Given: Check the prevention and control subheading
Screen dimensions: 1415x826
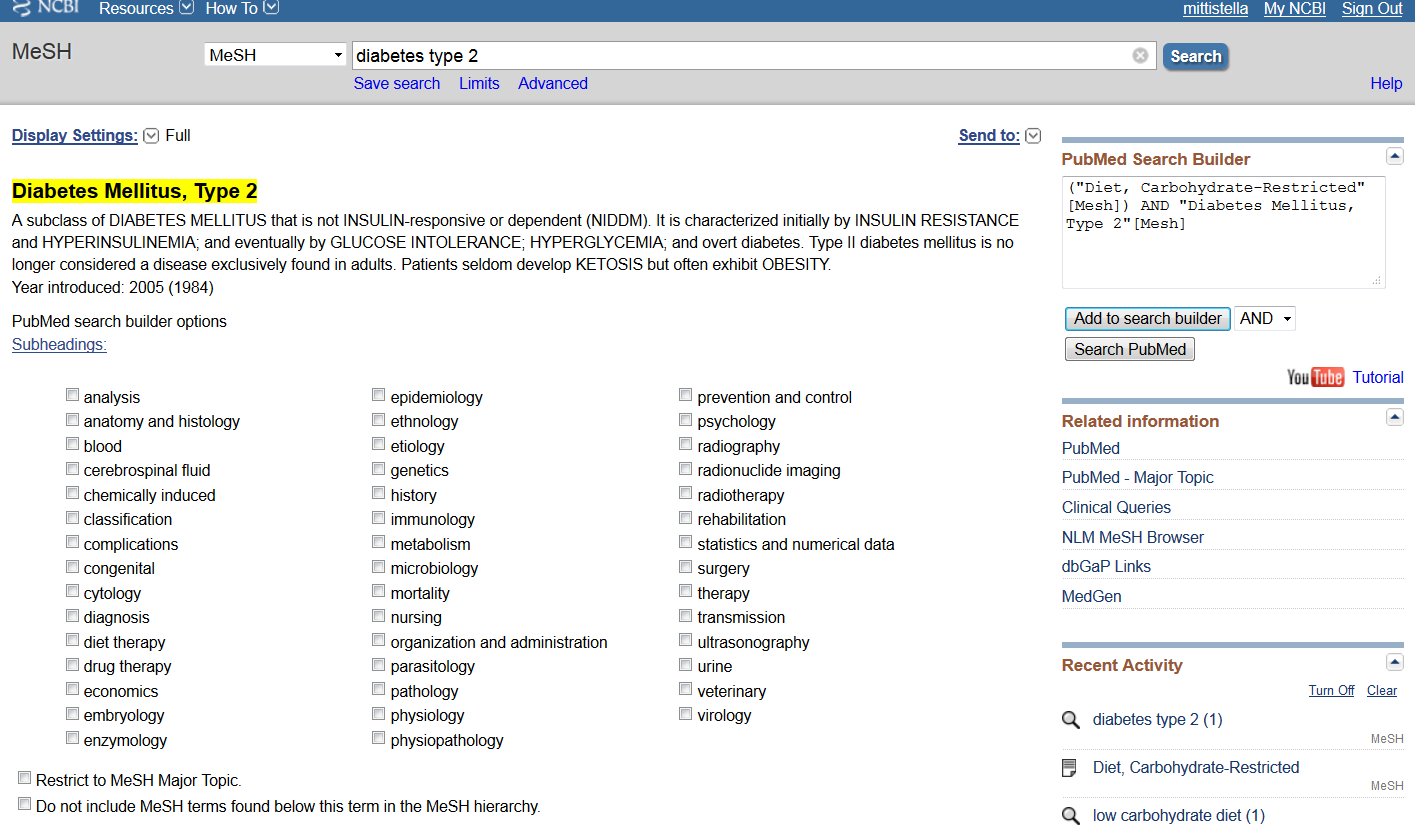Looking at the screenshot, I should [x=686, y=396].
